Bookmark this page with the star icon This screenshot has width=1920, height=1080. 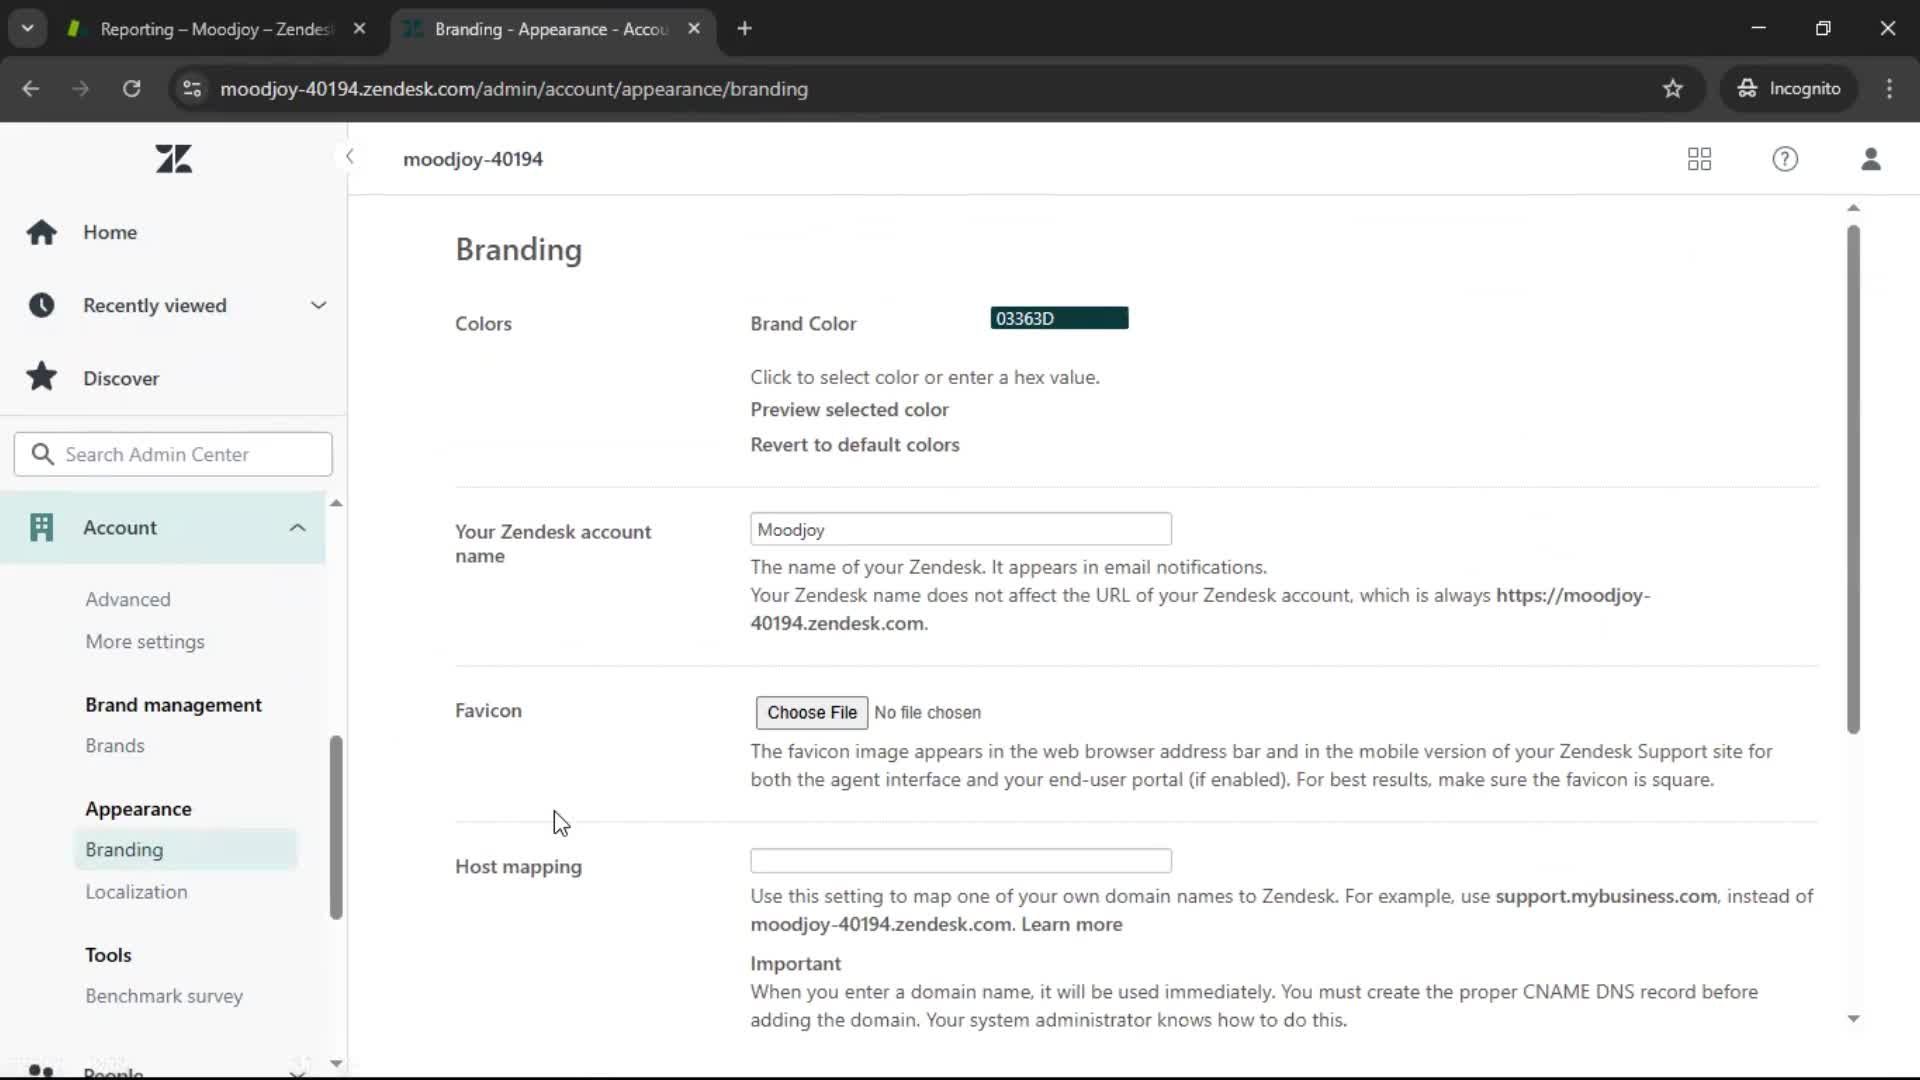(x=1673, y=89)
